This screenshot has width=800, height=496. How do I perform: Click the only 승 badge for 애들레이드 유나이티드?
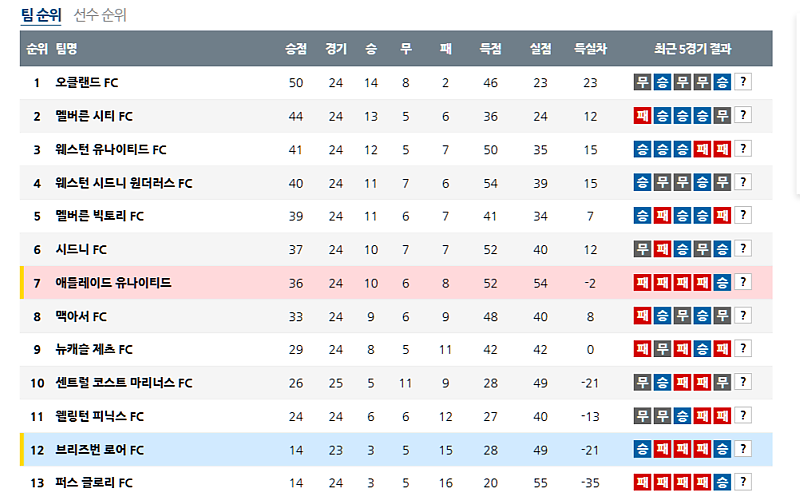pyautogui.click(x=722, y=283)
